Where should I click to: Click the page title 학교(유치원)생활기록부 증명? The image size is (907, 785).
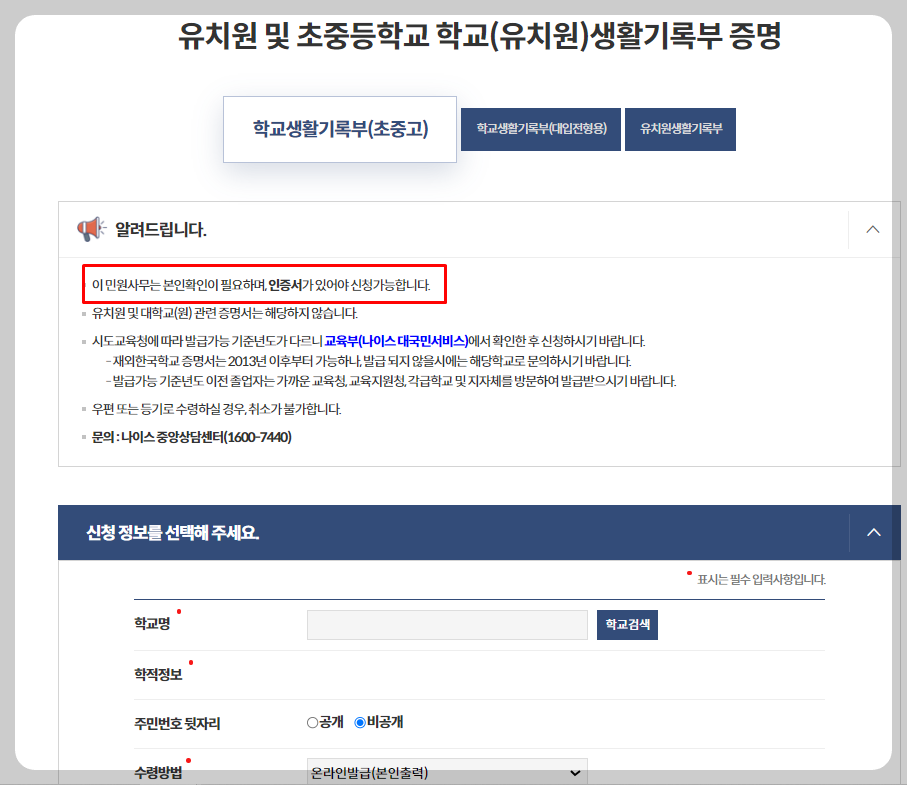(x=480, y=36)
